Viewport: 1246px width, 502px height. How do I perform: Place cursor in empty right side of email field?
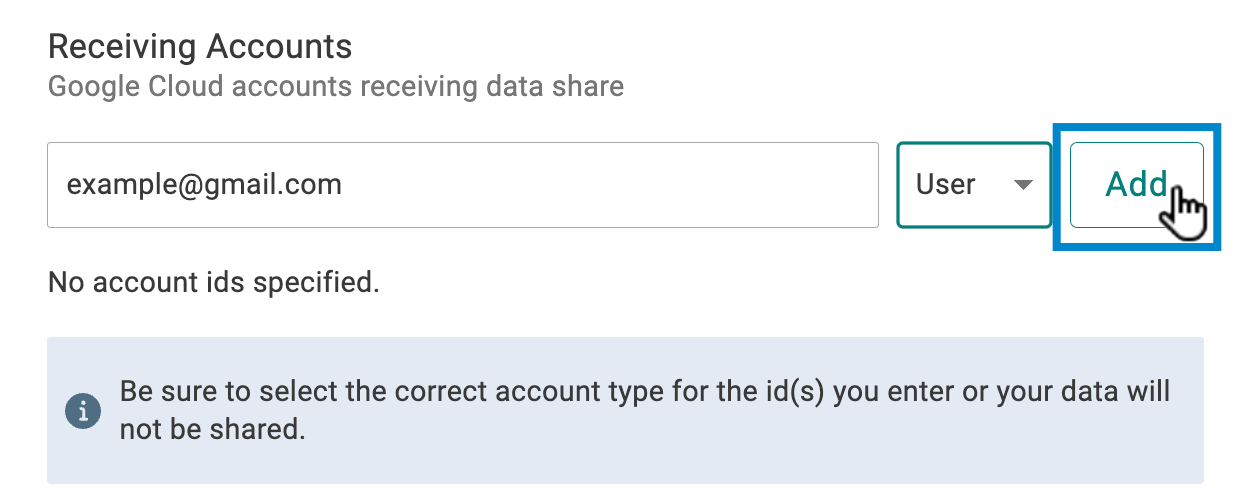tap(650, 185)
